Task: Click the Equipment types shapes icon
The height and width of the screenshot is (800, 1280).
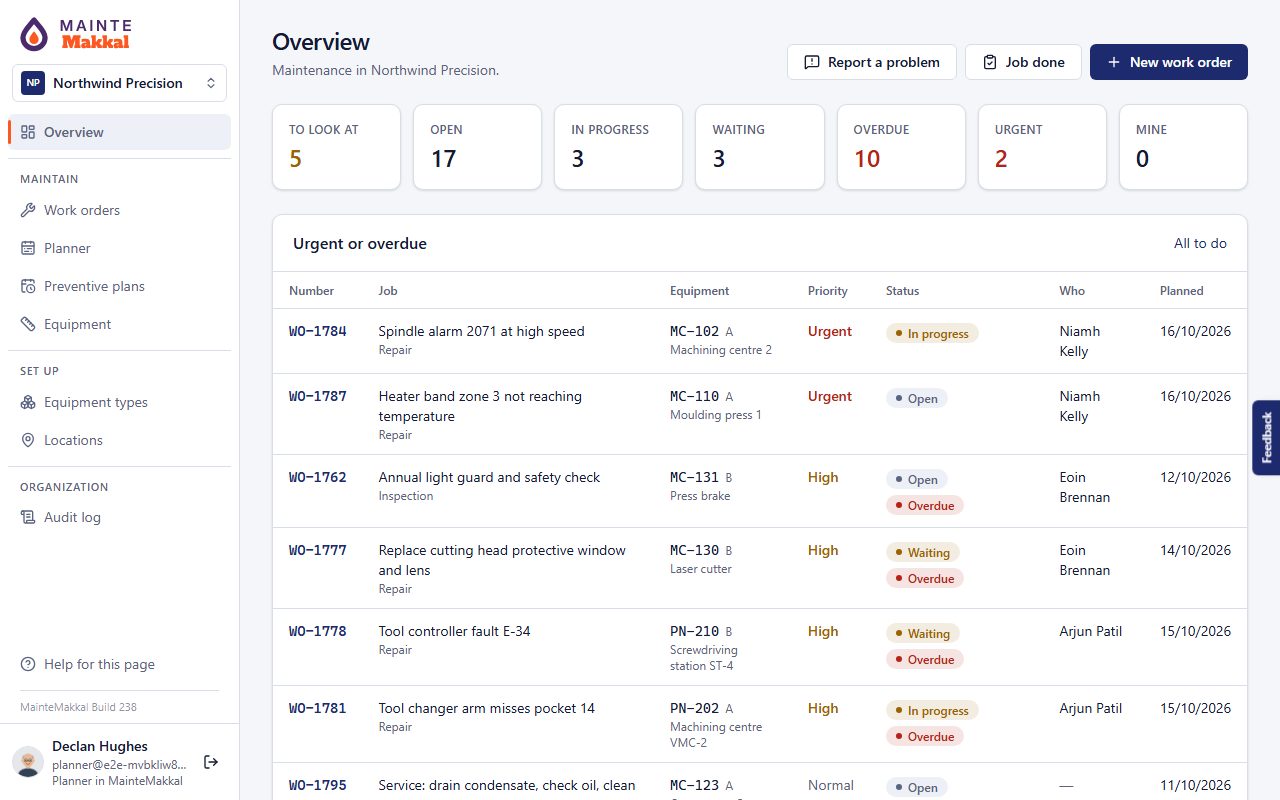Action: 28,402
